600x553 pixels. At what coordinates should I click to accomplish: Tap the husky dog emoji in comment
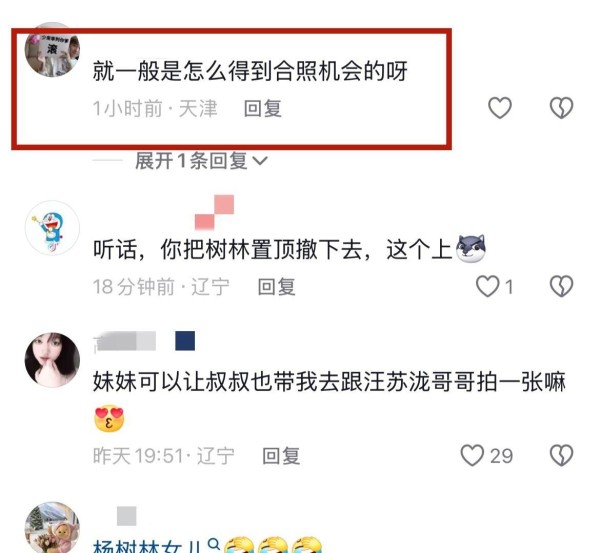tap(471, 248)
